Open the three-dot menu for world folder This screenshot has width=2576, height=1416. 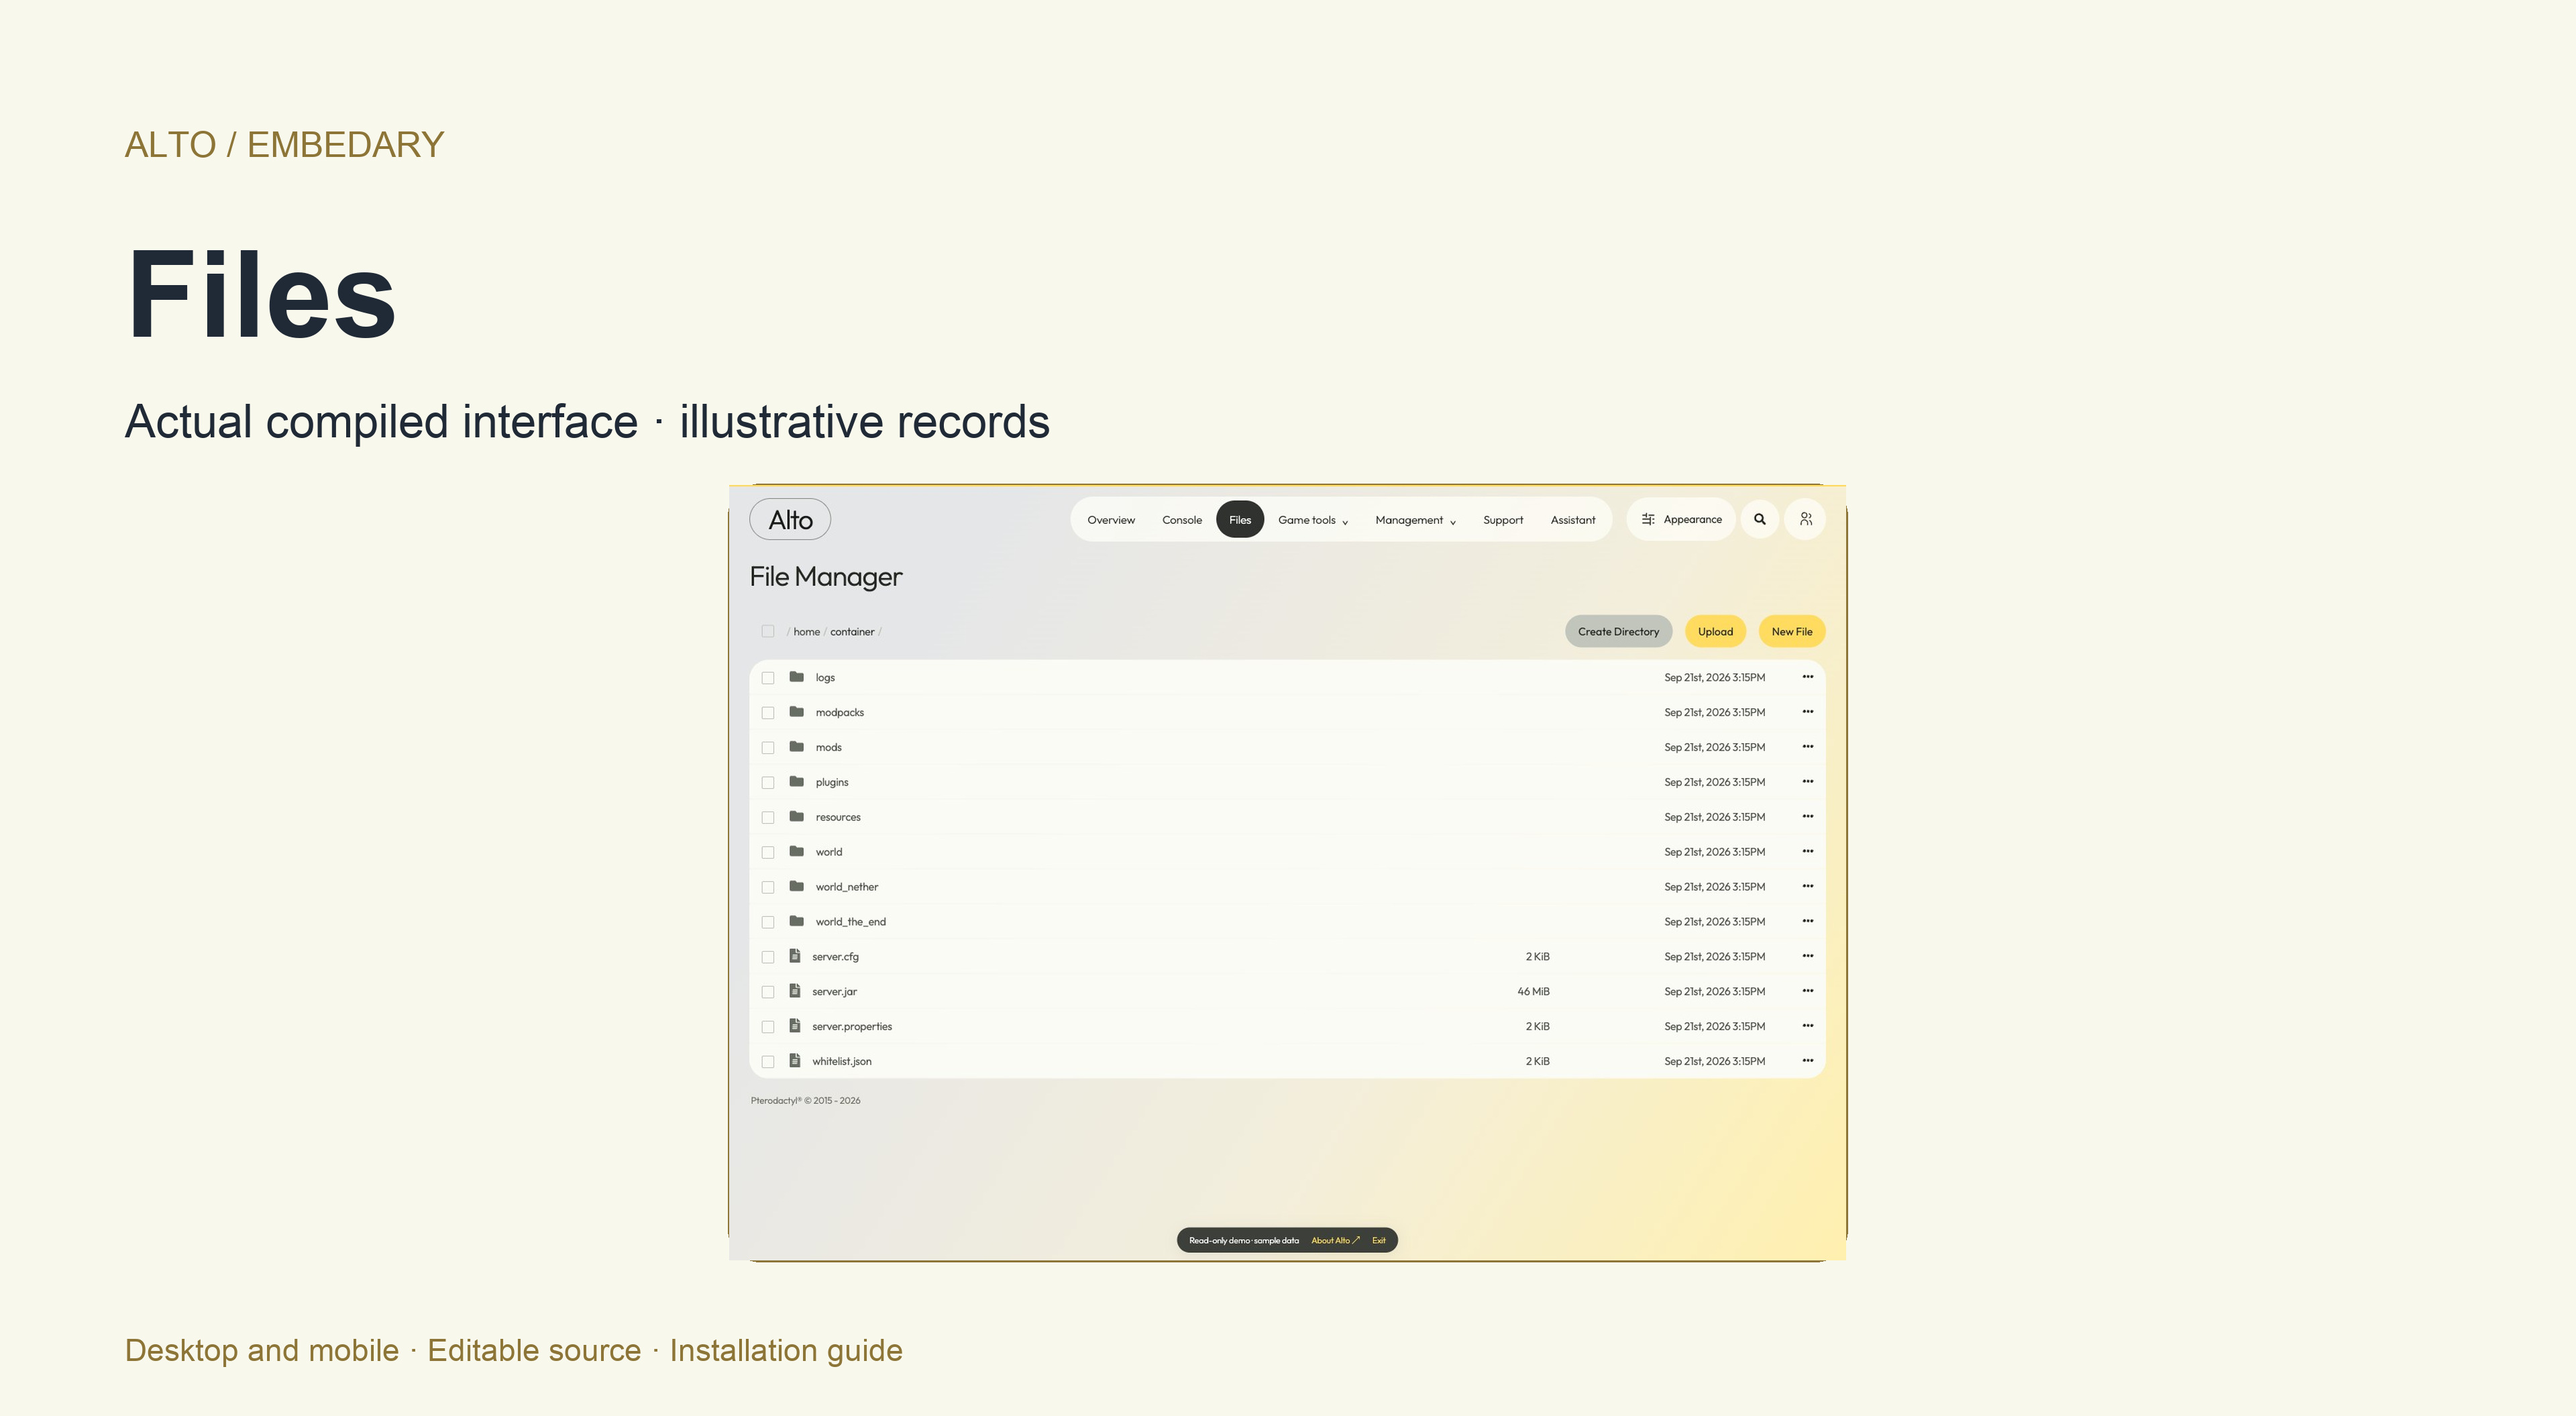(x=1807, y=852)
